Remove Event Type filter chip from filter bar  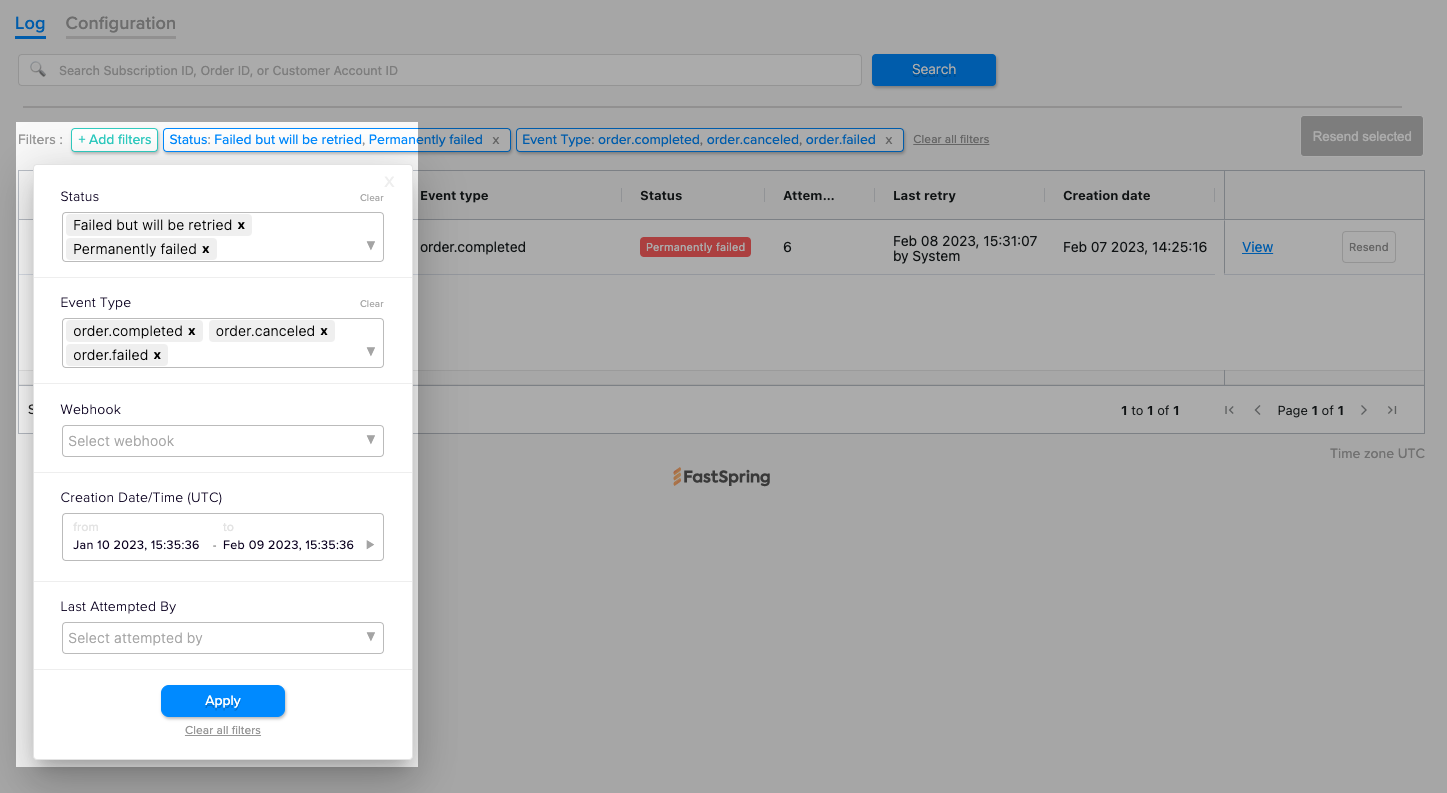pyautogui.click(x=889, y=140)
